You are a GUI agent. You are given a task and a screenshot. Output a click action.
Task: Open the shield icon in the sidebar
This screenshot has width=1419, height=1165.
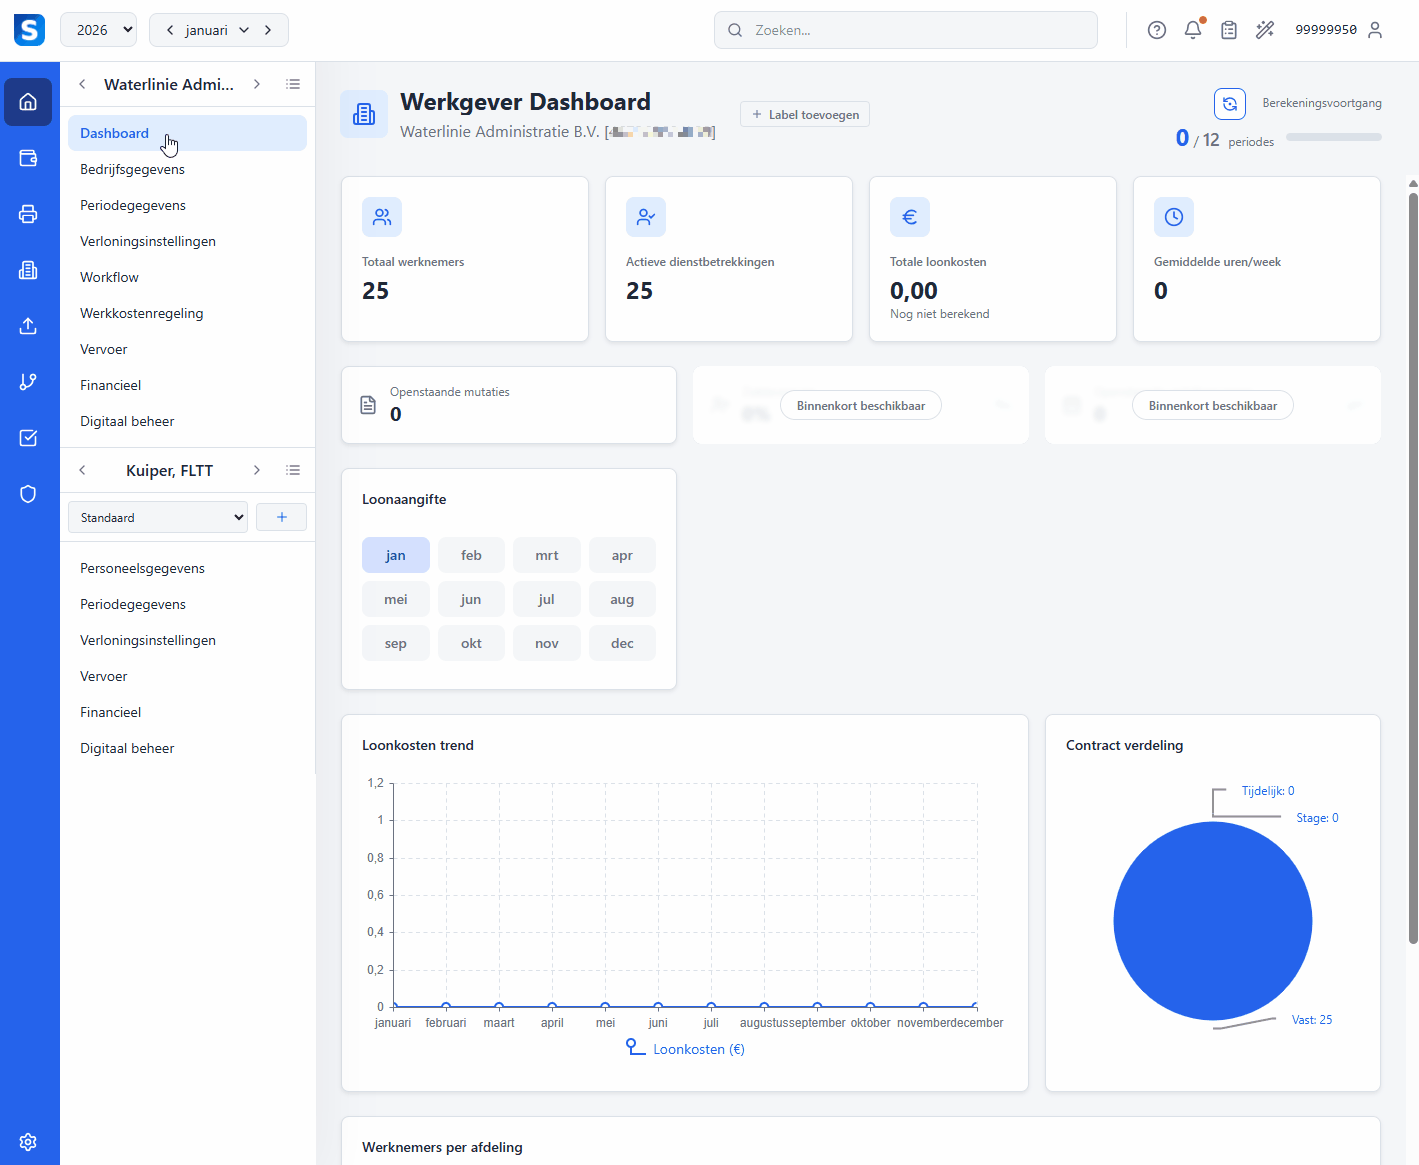28,494
